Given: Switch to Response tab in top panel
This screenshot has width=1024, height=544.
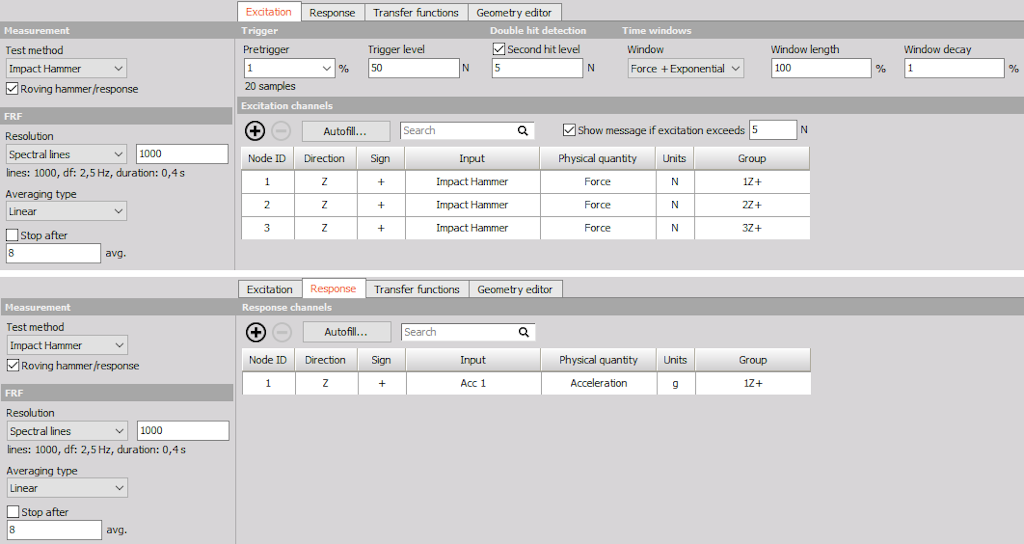Looking at the screenshot, I should (332, 12).
